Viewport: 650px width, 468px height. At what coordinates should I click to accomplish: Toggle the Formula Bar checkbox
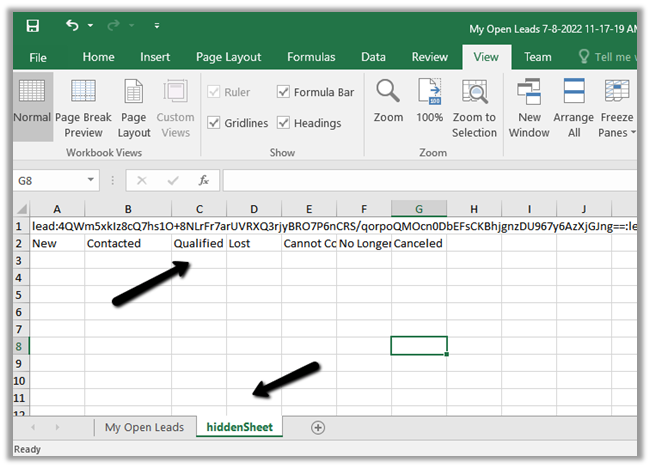pos(284,92)
